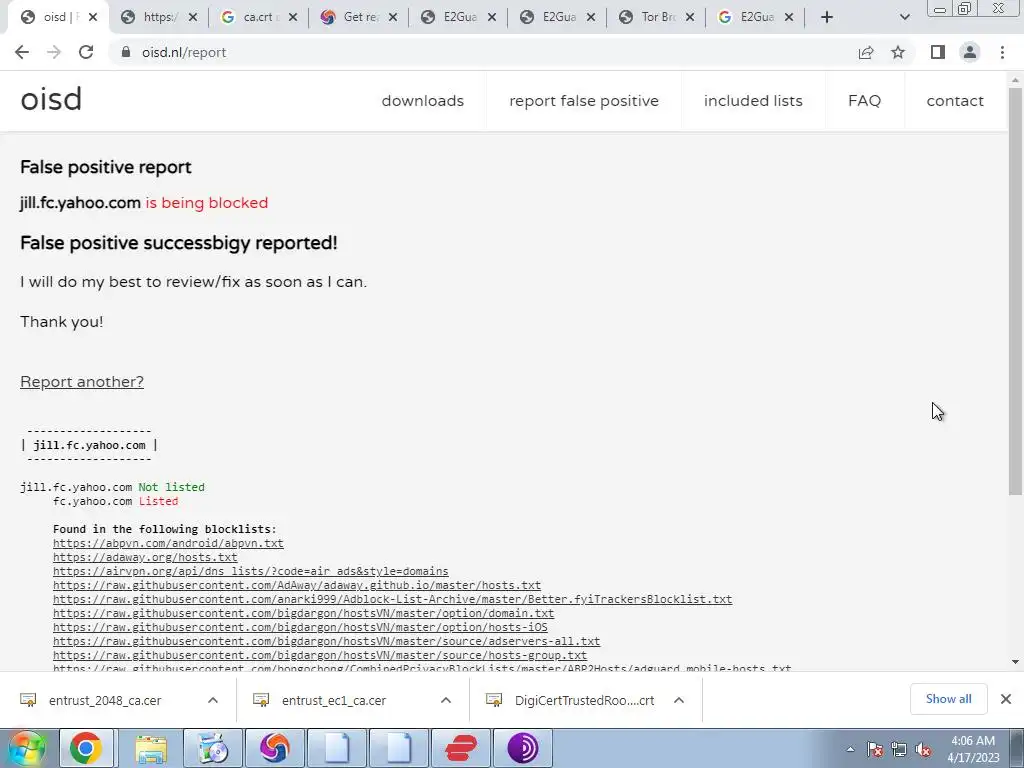Open the FAQ page

tap(864, 101)
